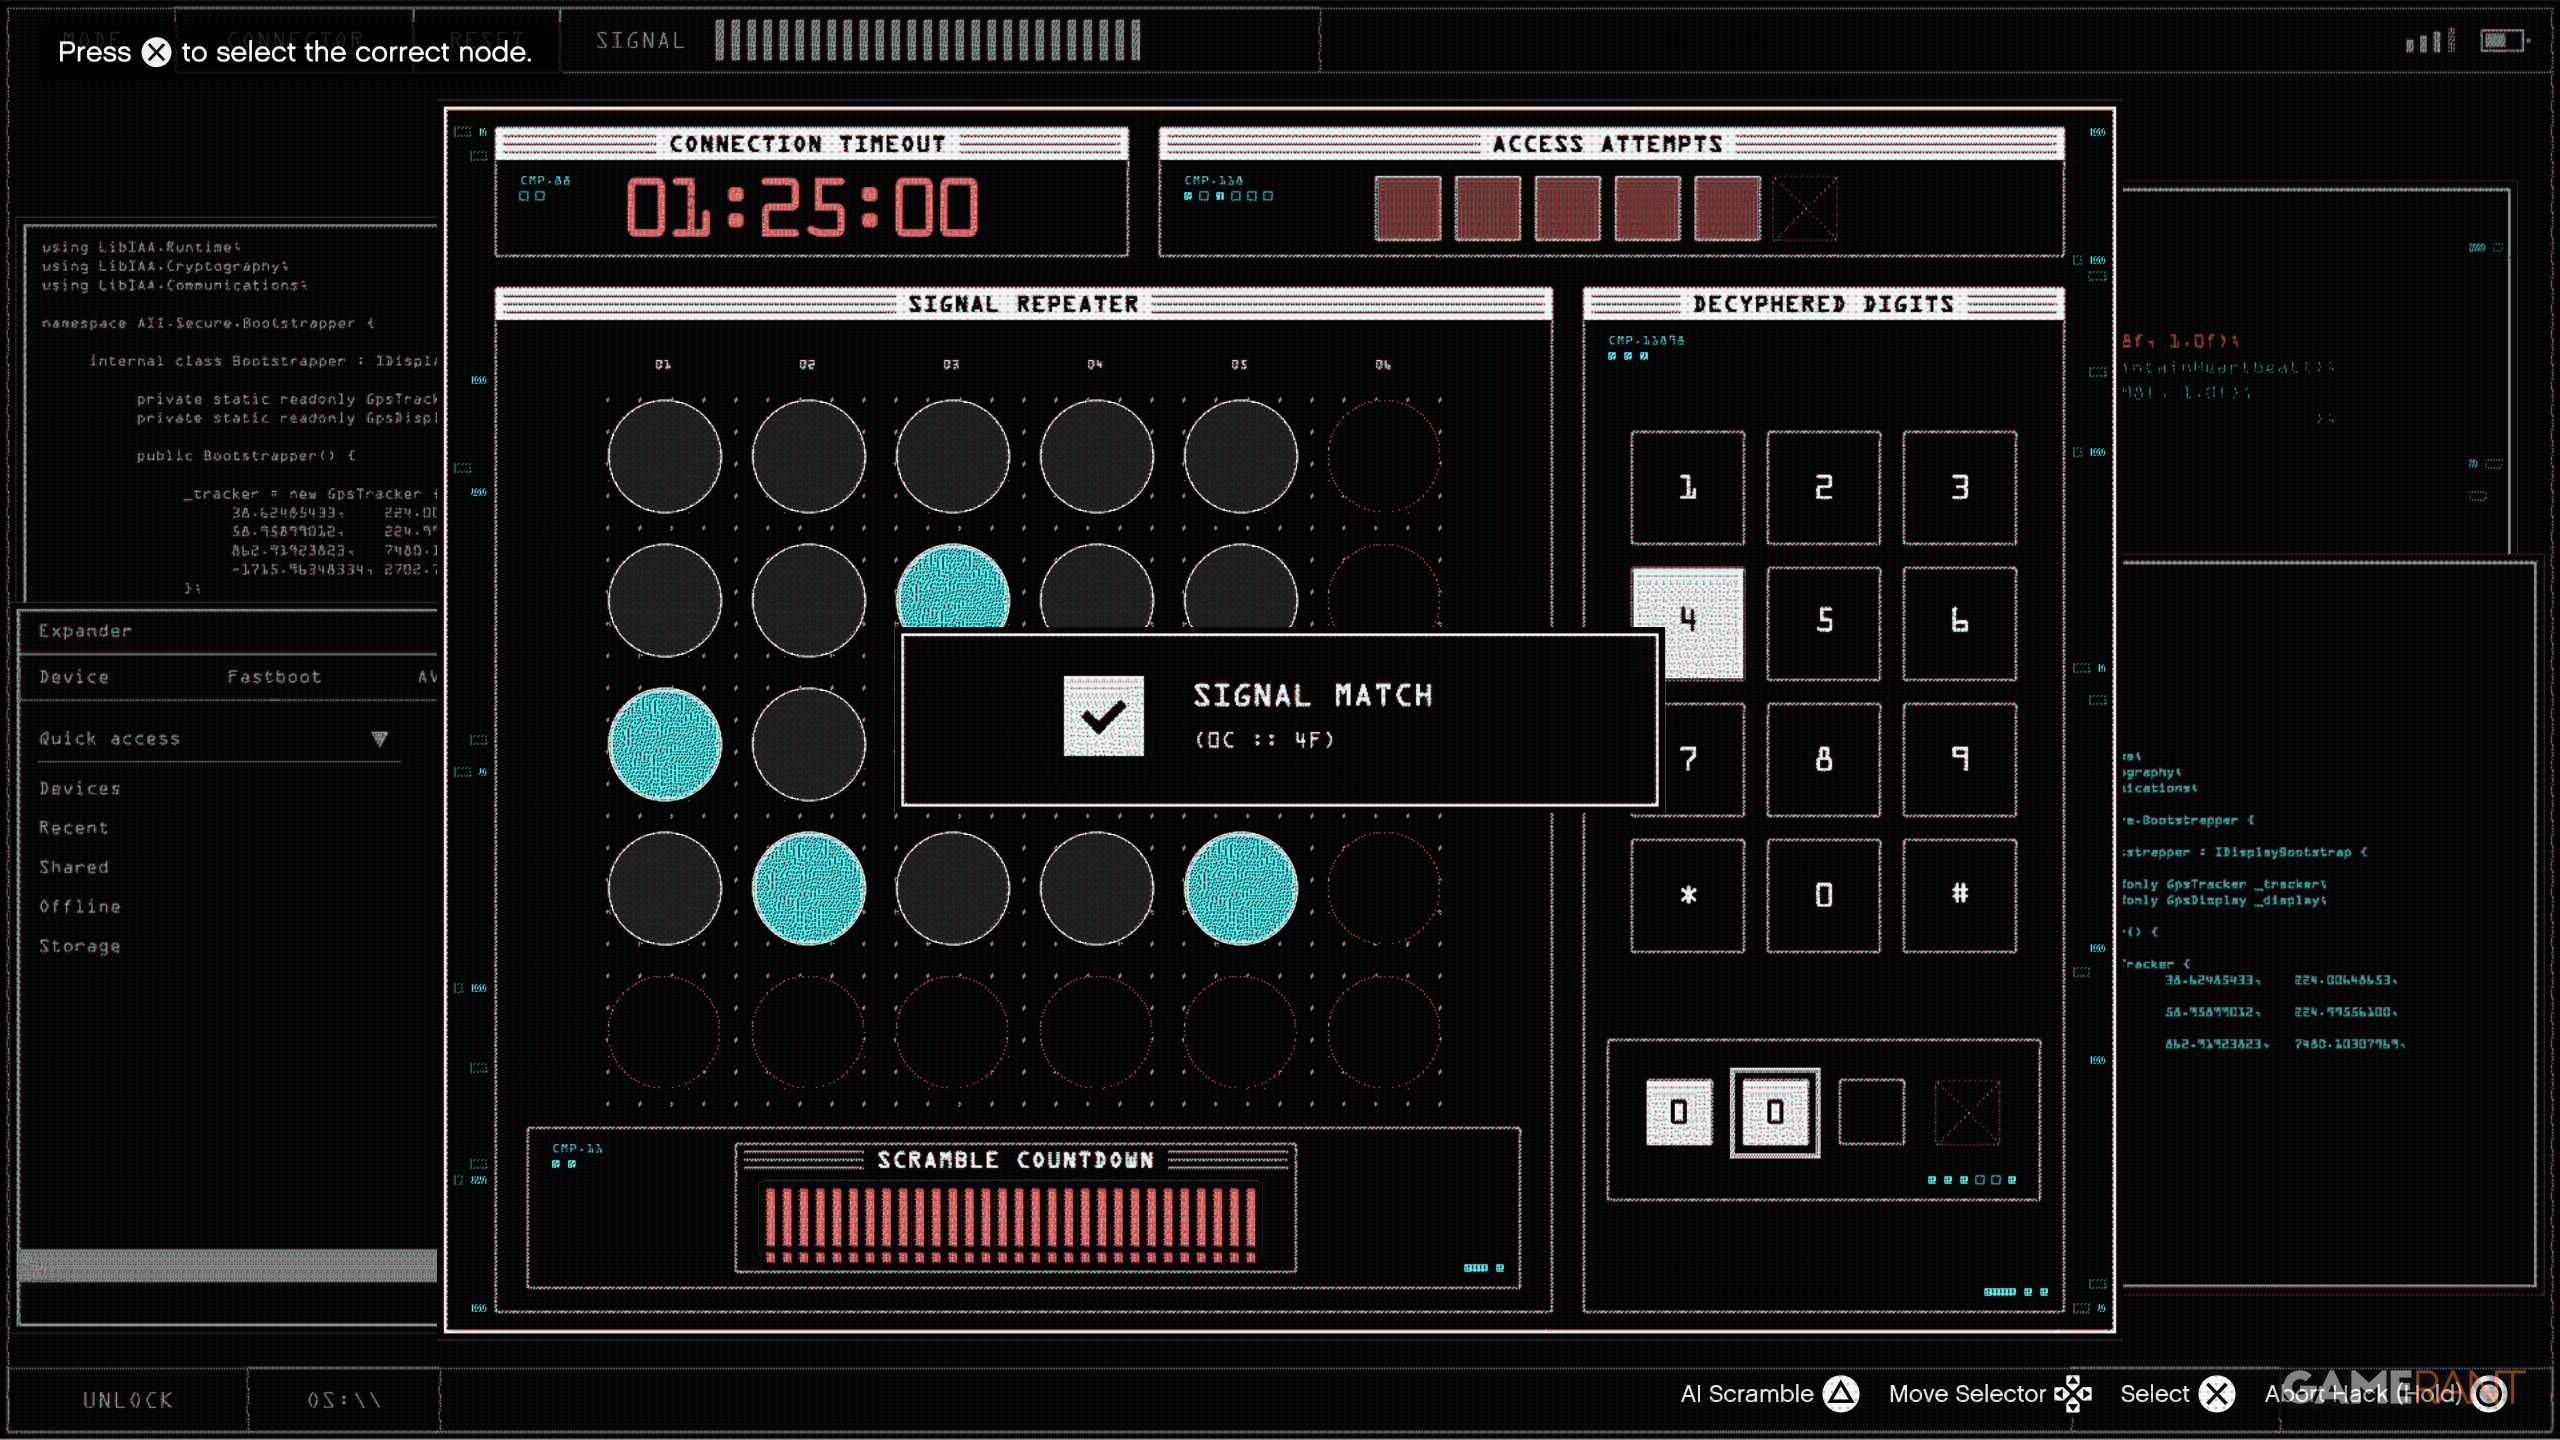Click the Scramble Countdown progress bar
2560x1440 pixels.
1010,1222
